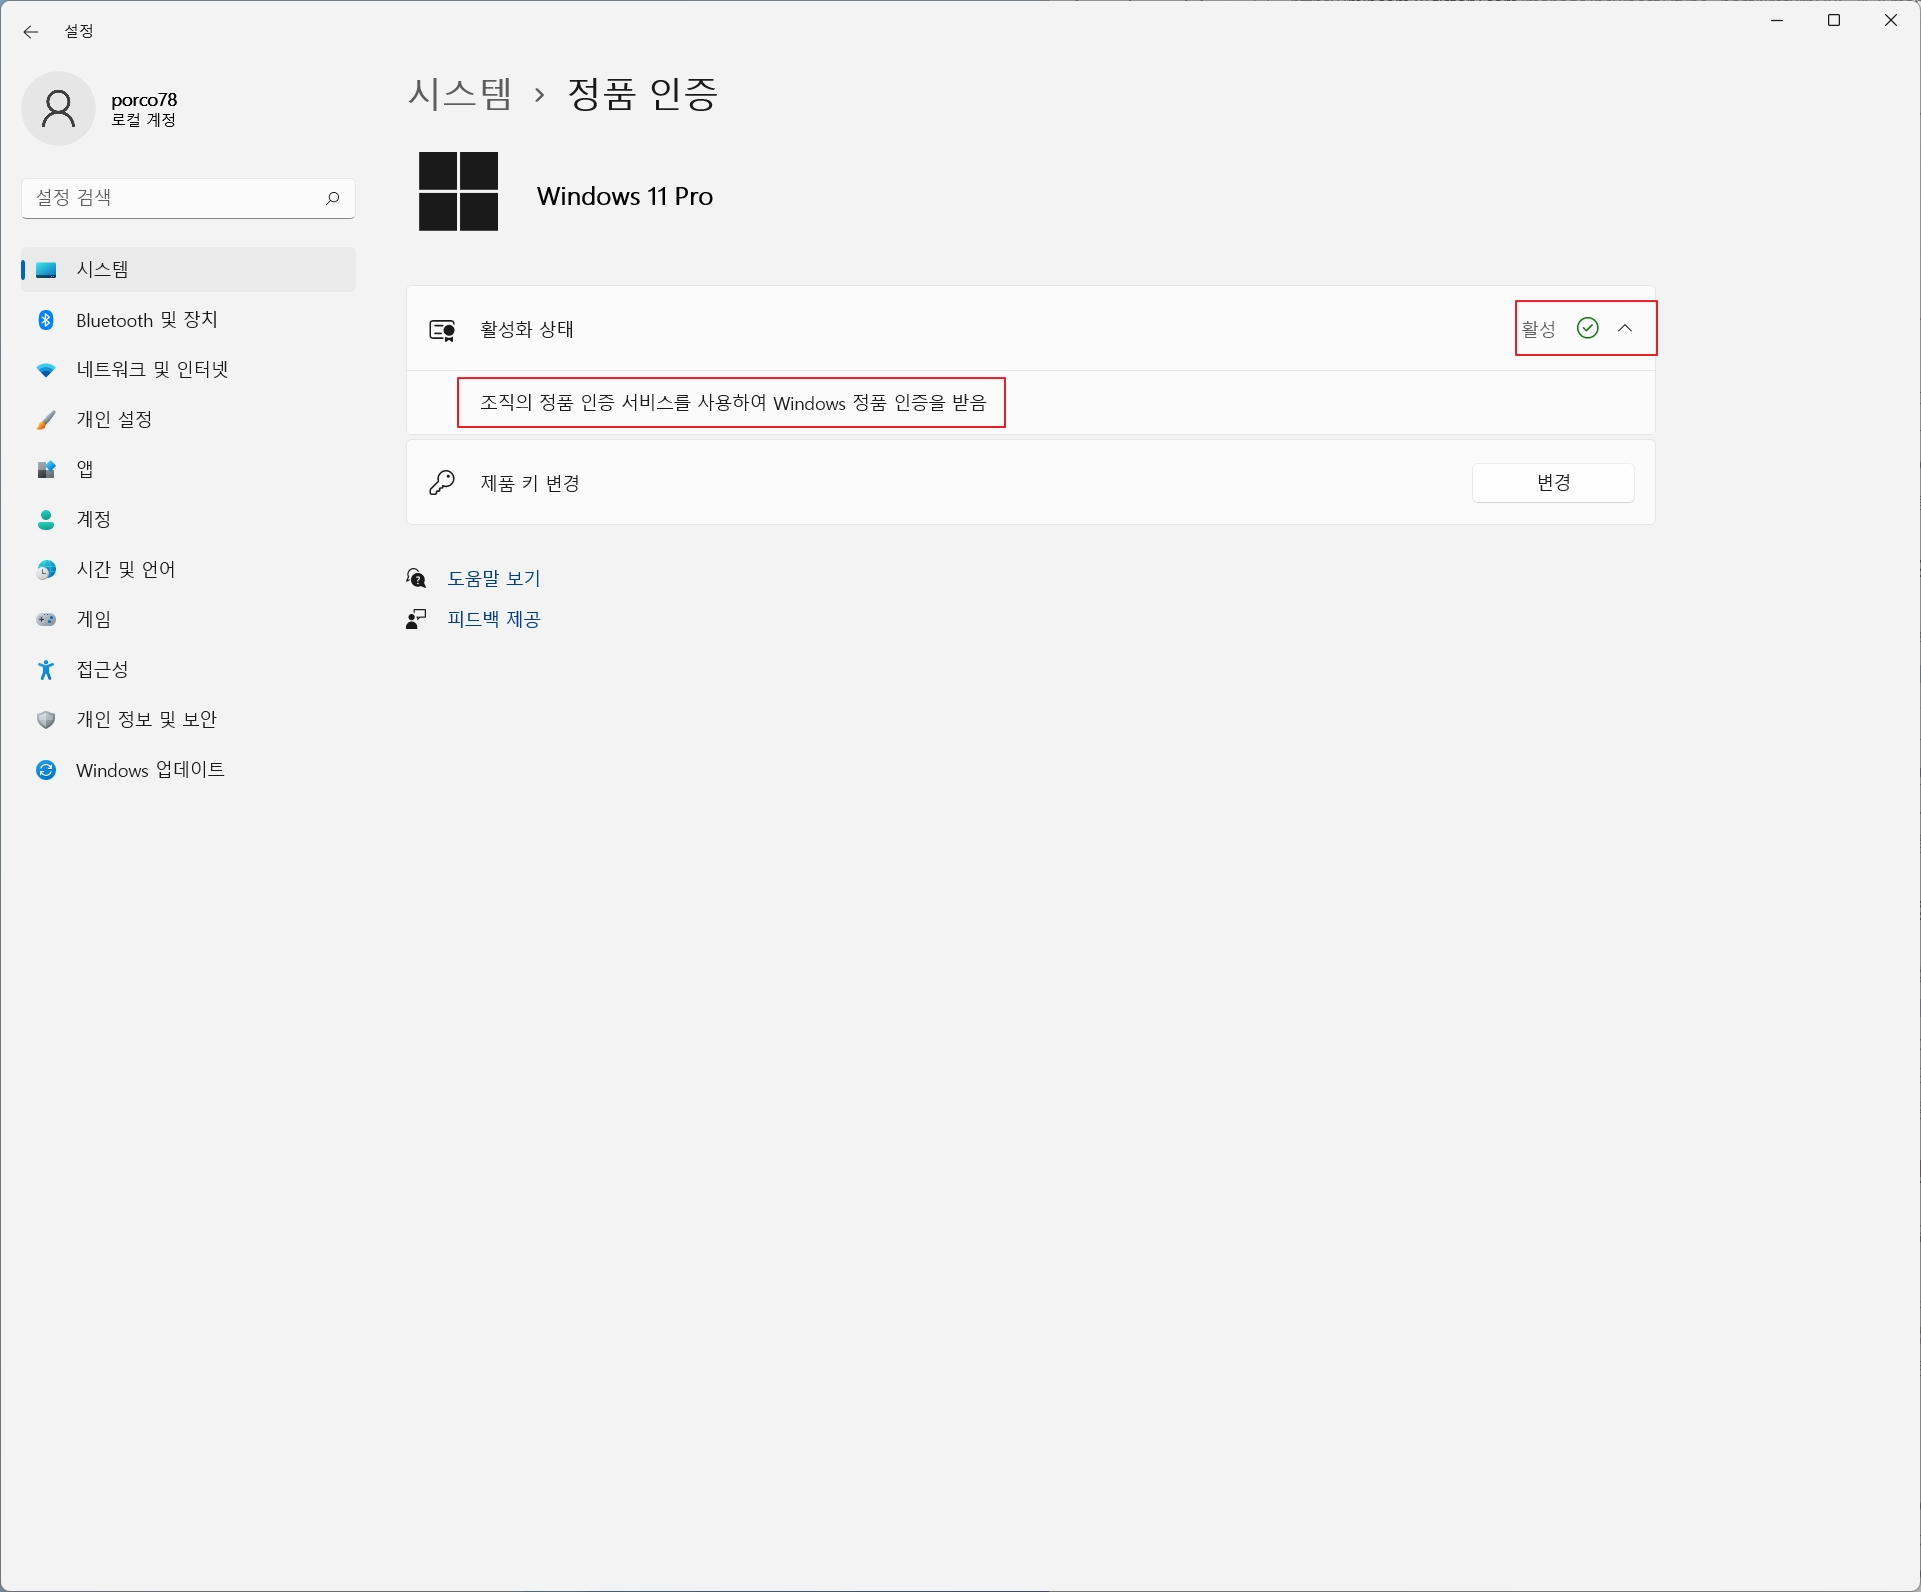Screen dimensions: 1921x1592
Task: Click 시스템 breadcrumb link
Action: pos(460,94)
